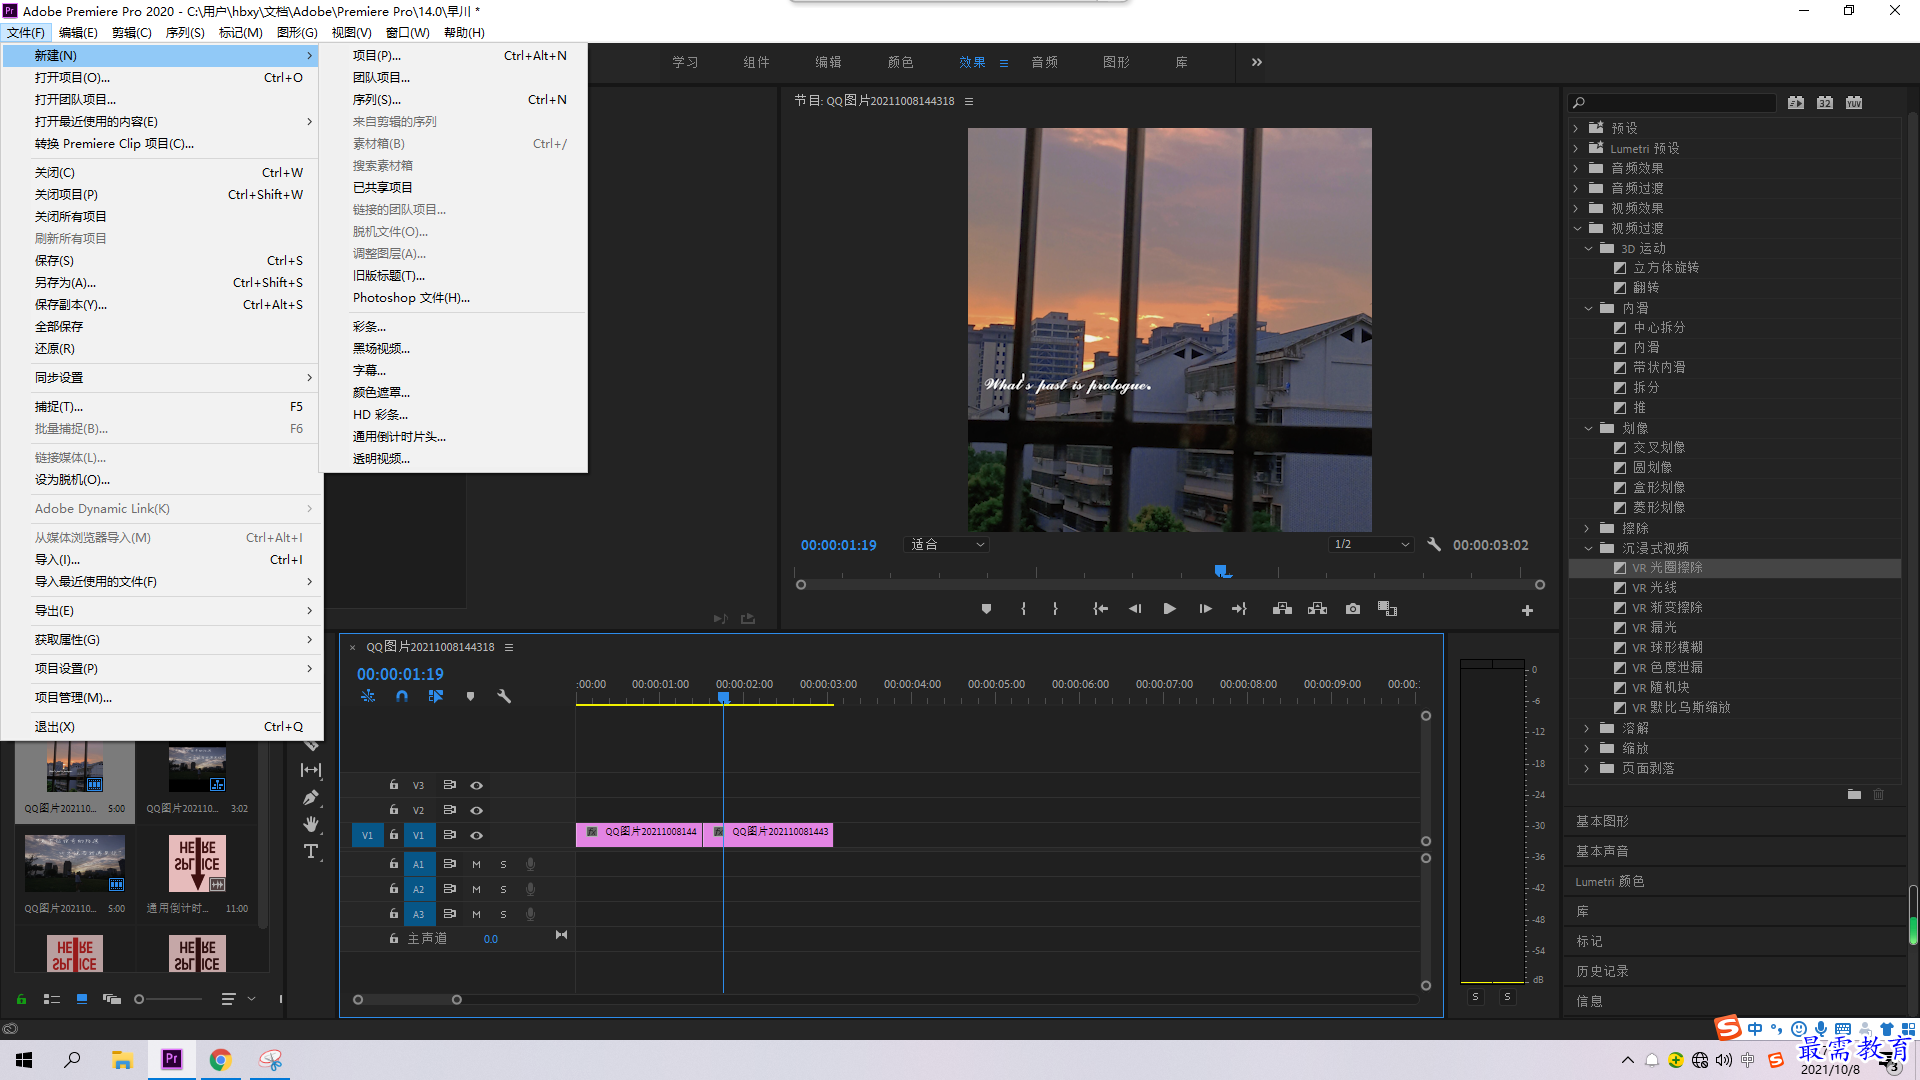Screen dimensions: 1920x1080
Task: Toggle the timeline Snap magnet icon
Action: 402,696
